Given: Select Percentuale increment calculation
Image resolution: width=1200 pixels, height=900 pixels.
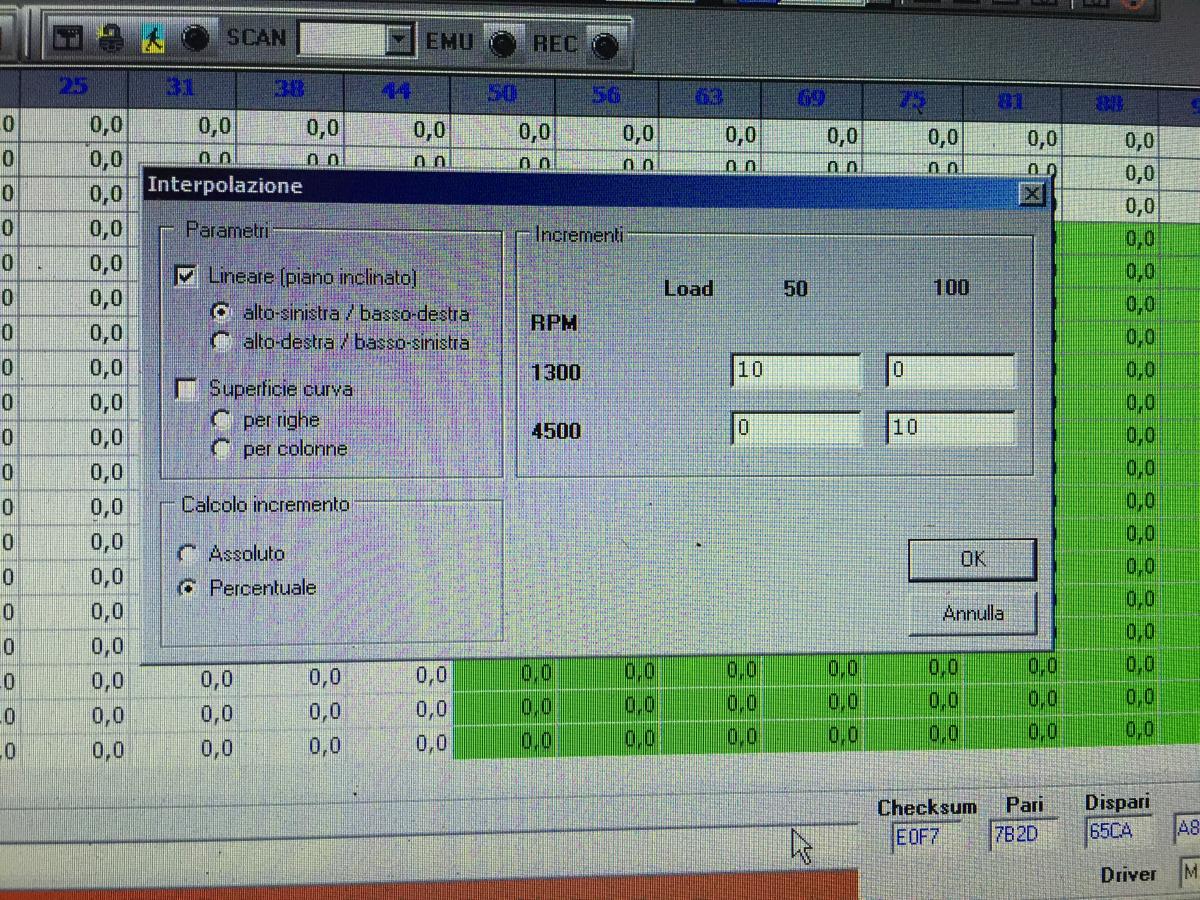Looking at the screenshot, I should [187, 588].
